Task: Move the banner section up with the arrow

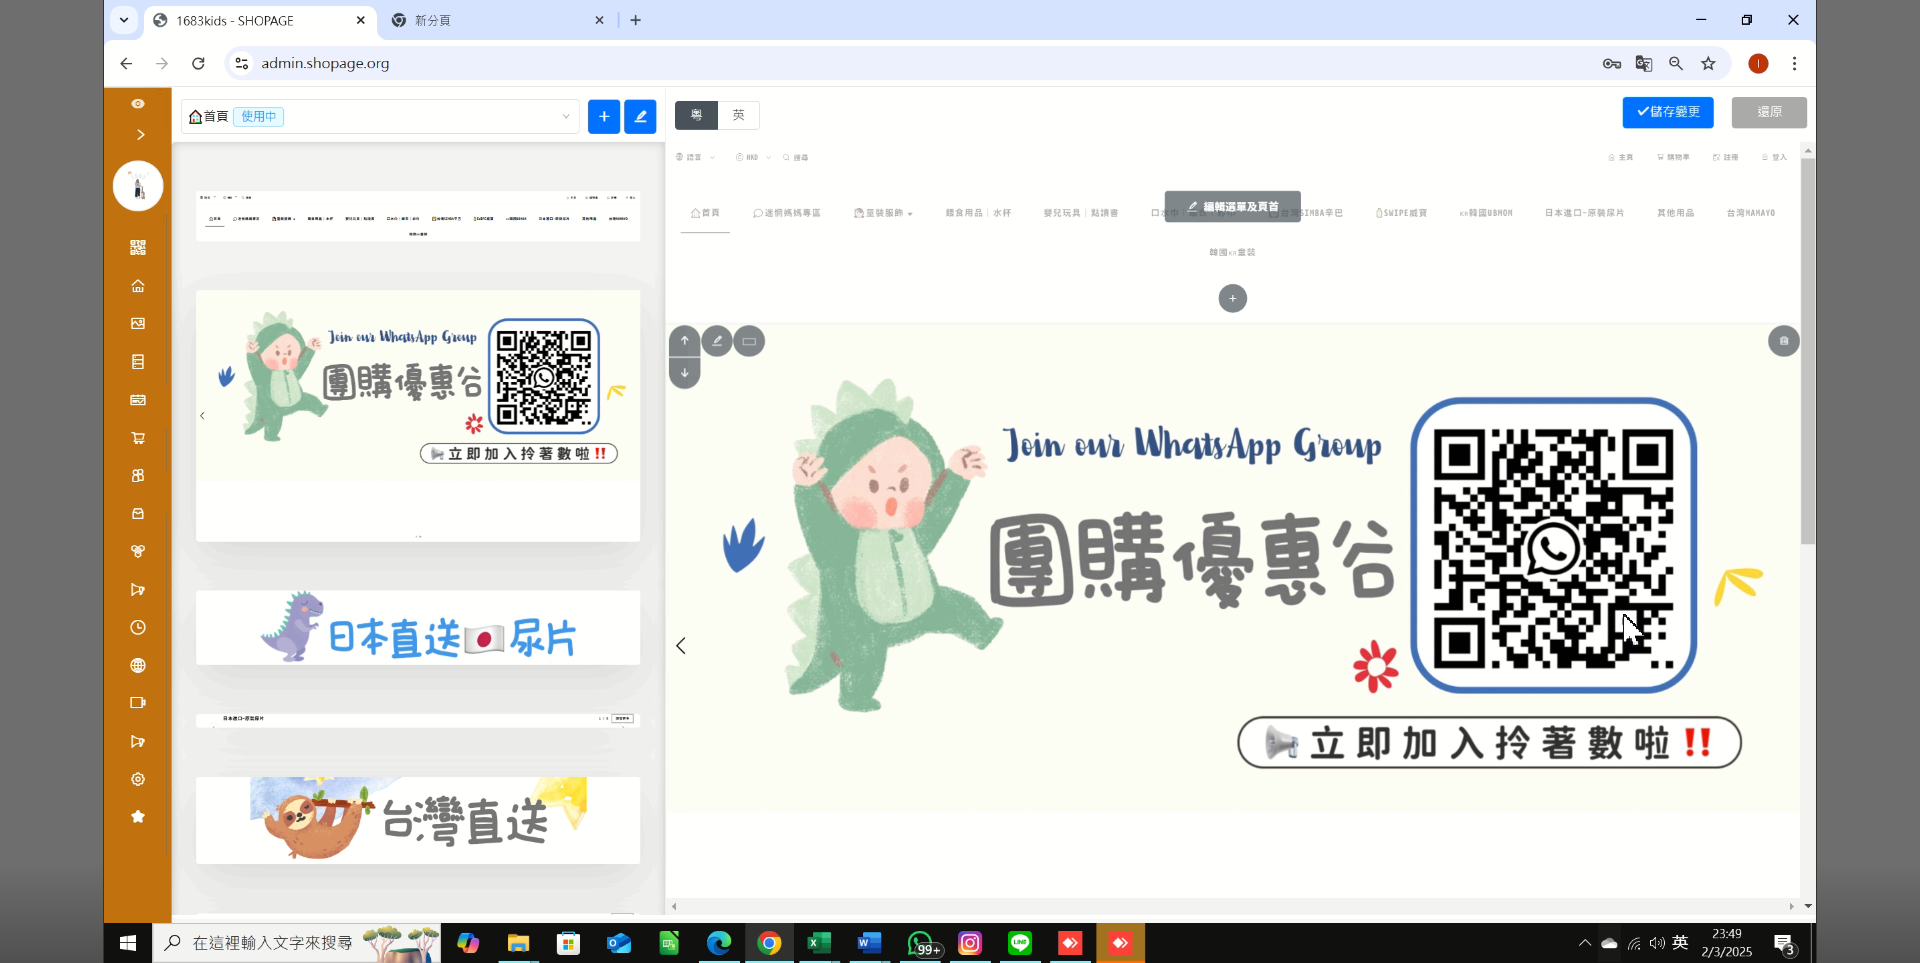Action: pyautogui.click(x=684, y=341)
